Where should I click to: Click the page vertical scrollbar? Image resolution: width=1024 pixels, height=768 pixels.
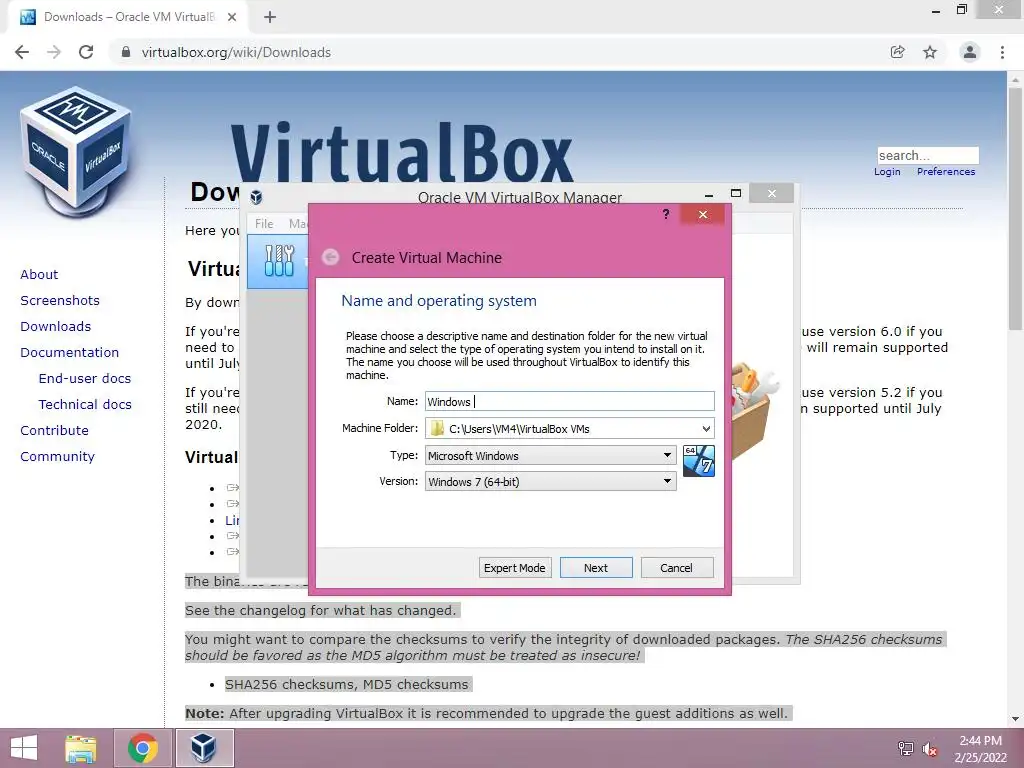(x=1015, y=208)
